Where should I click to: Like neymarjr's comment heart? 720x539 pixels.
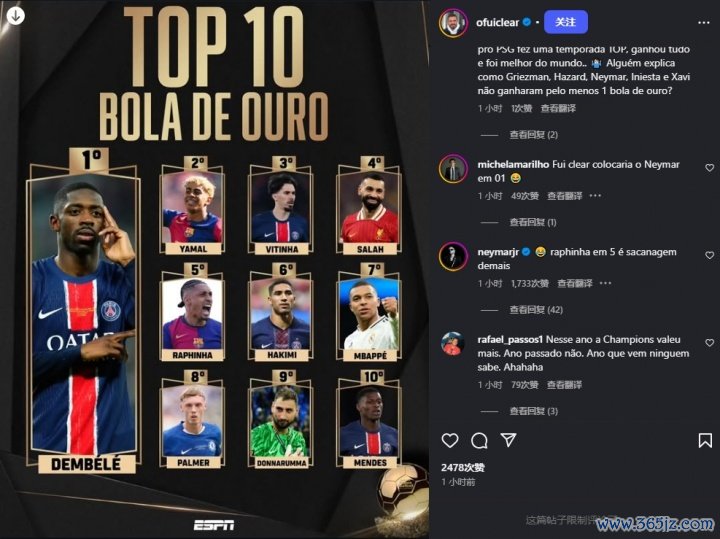click(709, 255)
